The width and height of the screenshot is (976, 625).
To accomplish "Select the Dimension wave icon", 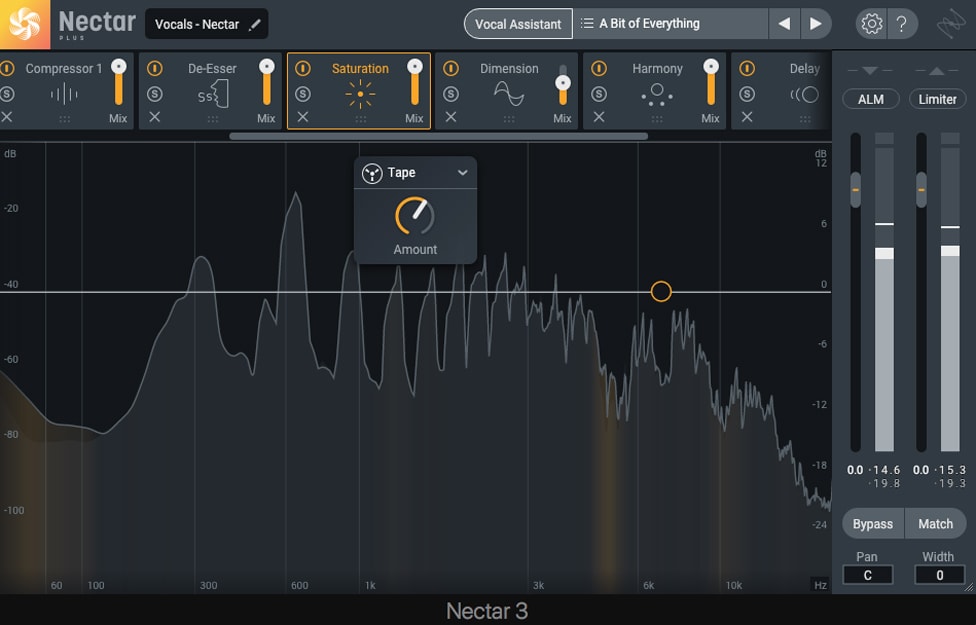I will [509, 95].
